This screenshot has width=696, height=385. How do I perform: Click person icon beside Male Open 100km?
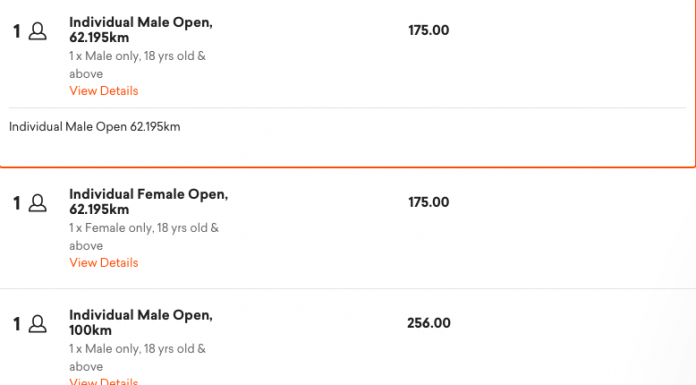pos(38,324)
